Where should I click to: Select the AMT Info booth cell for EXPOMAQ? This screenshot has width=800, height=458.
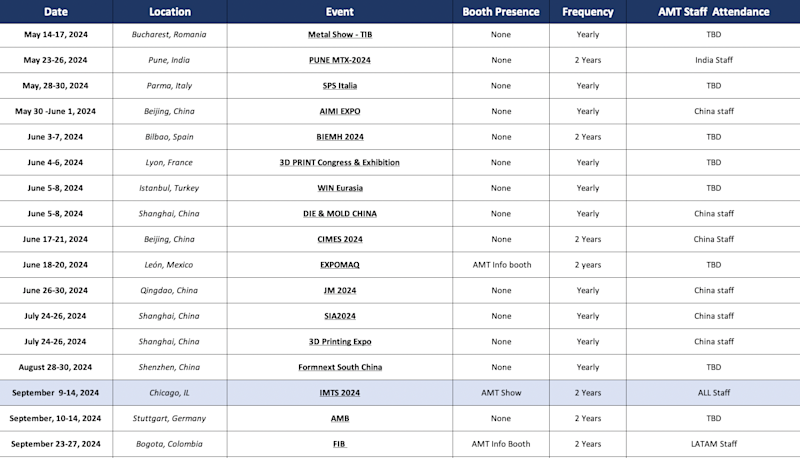(502, 265)
